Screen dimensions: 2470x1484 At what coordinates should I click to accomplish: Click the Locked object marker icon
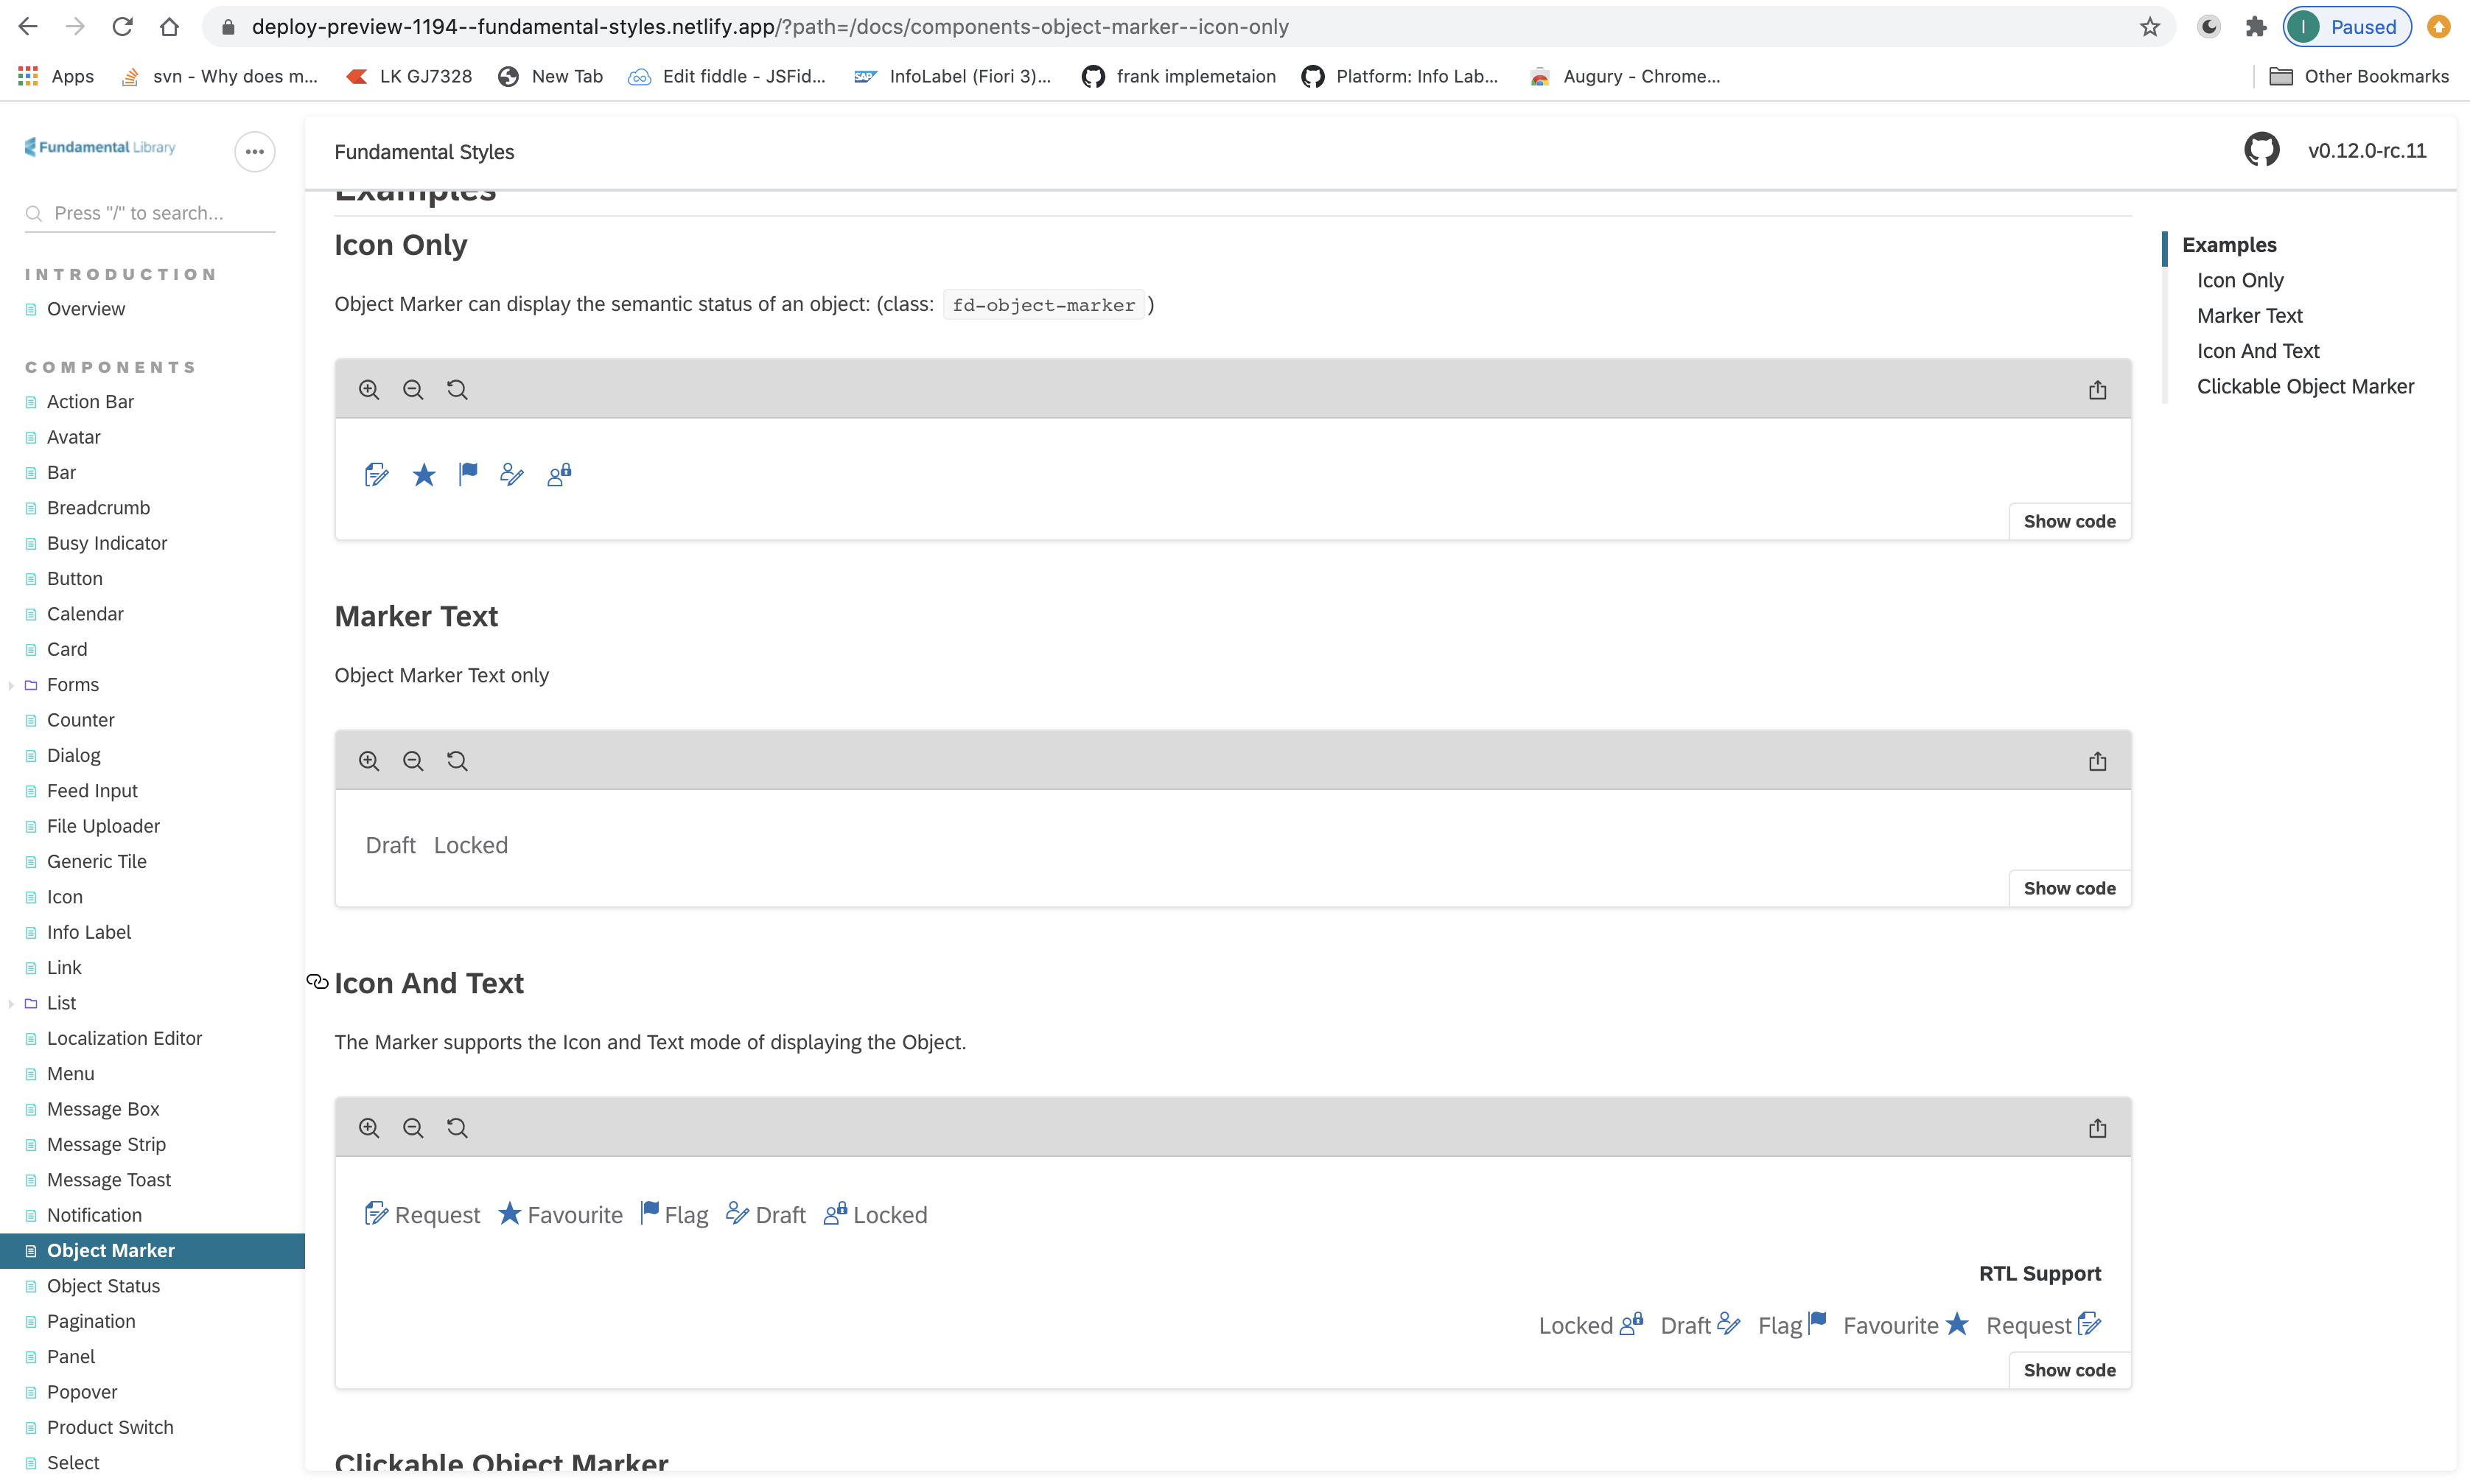[559, 474]
